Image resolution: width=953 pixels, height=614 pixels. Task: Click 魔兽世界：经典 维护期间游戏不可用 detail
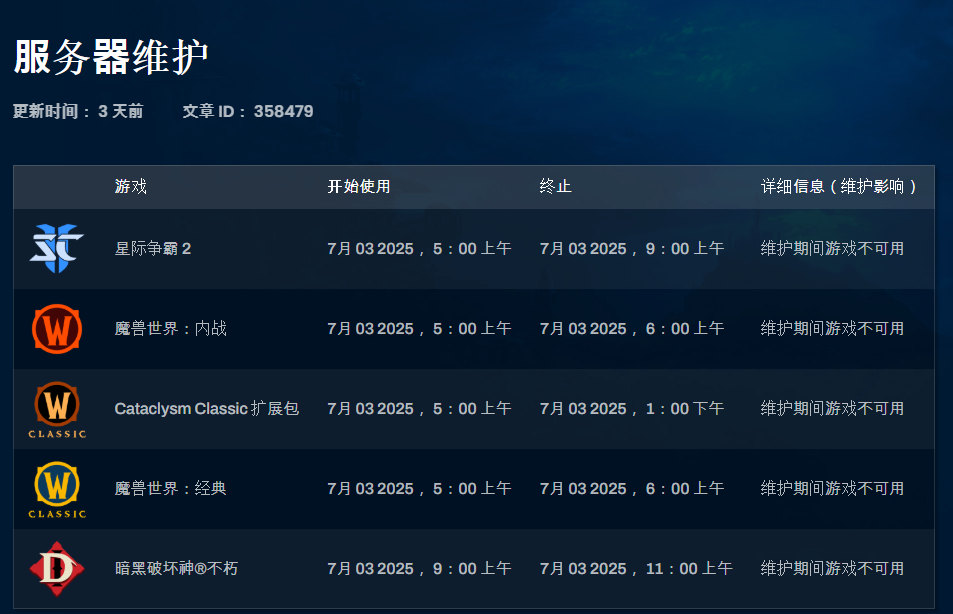click(832, 489)
